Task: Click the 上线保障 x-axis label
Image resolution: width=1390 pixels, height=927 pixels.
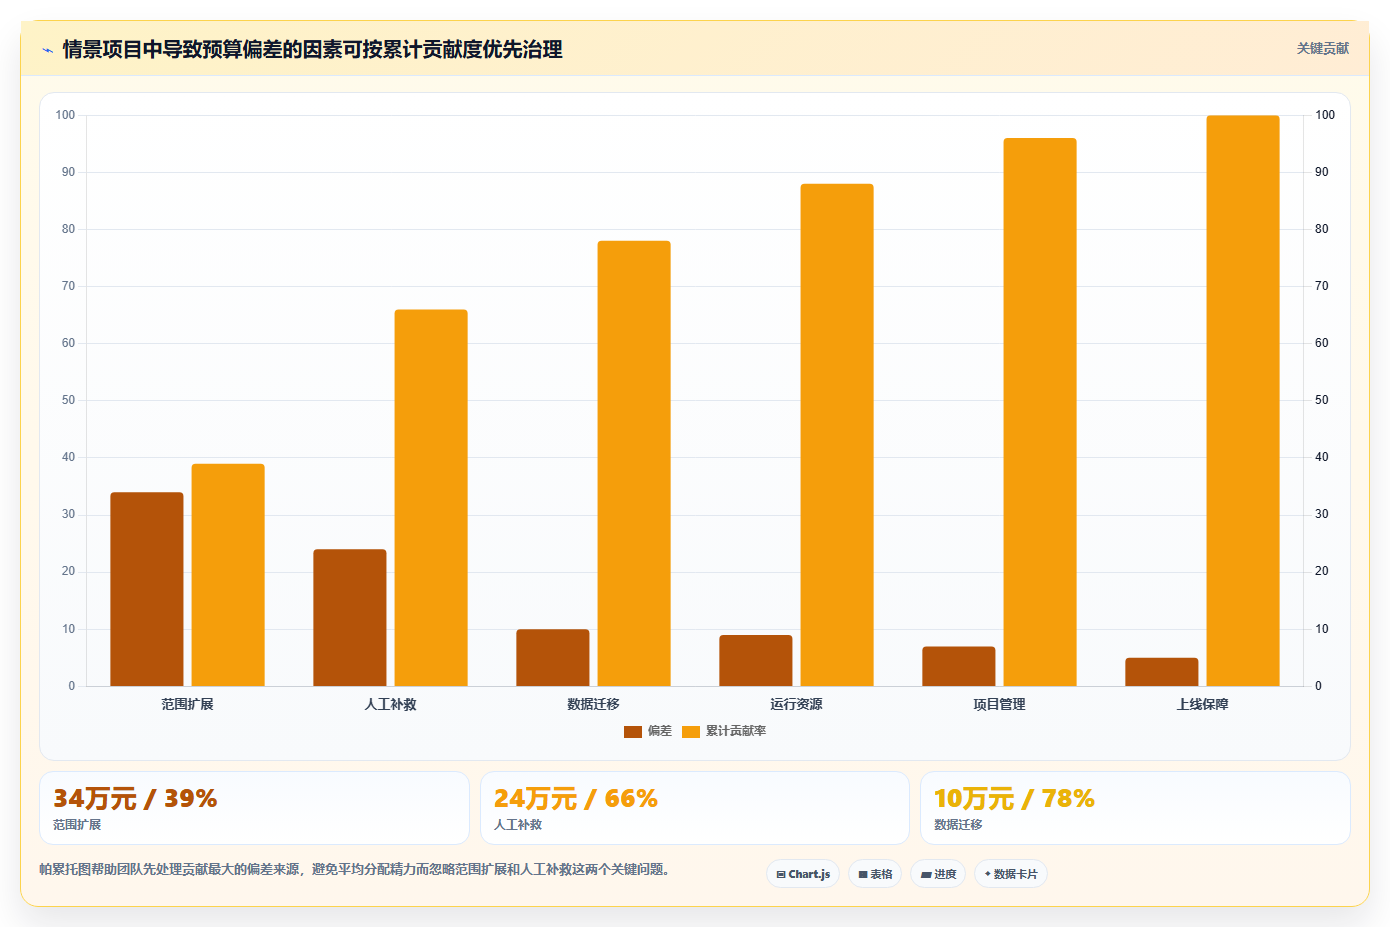Action: point(1203,704)
